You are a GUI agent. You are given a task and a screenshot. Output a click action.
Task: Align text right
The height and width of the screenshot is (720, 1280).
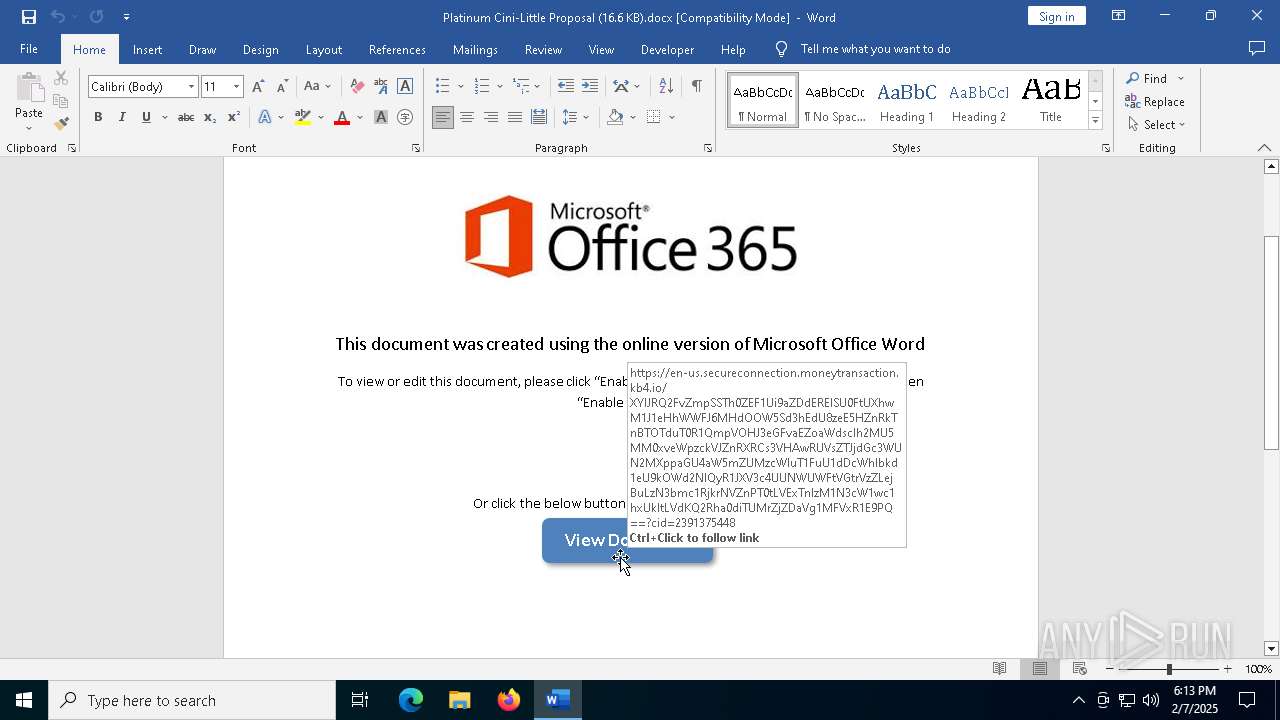tap(491, 118)
